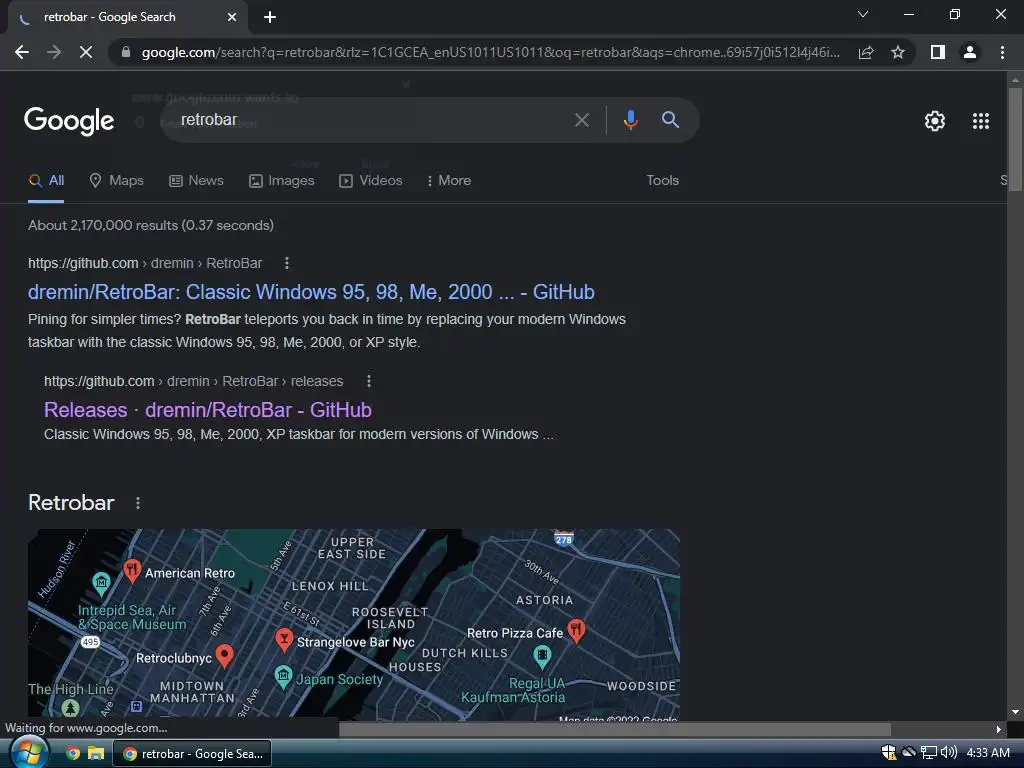Switch to the News tab
The width and height of the screenshot is (1024, 768).
197,181
